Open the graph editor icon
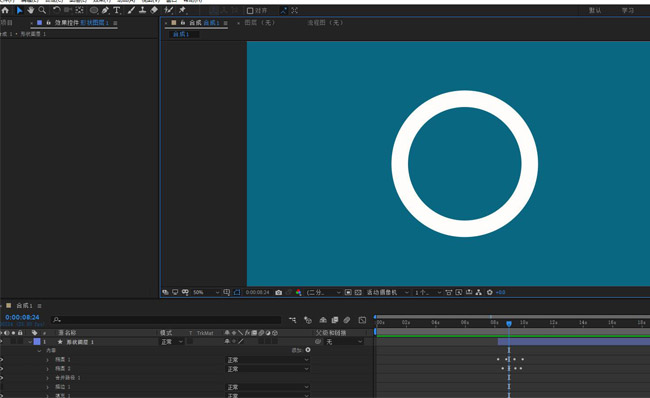The width and height of the screenshot is (650, 398). click(362, 320)
